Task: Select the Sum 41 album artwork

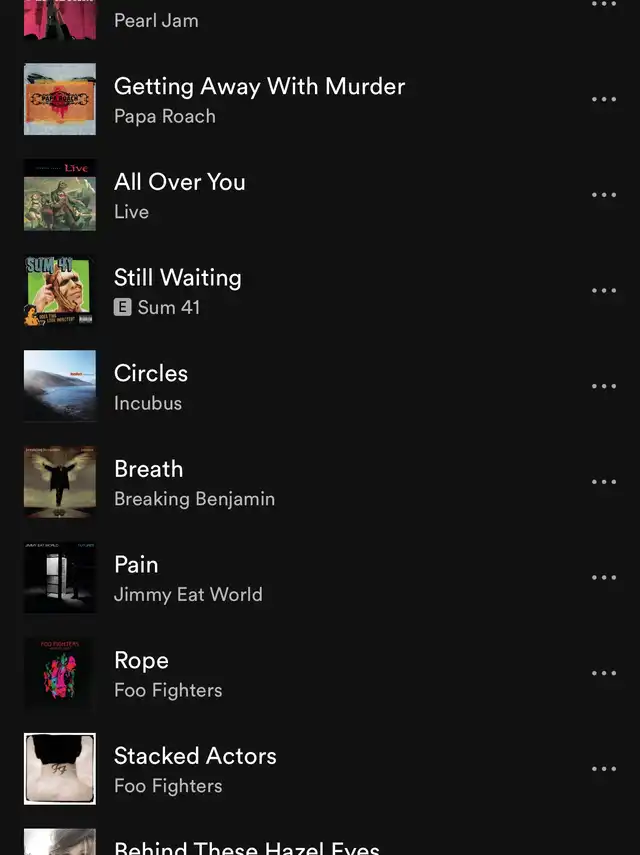Action: pyautogui.click(x=60, y=291)
